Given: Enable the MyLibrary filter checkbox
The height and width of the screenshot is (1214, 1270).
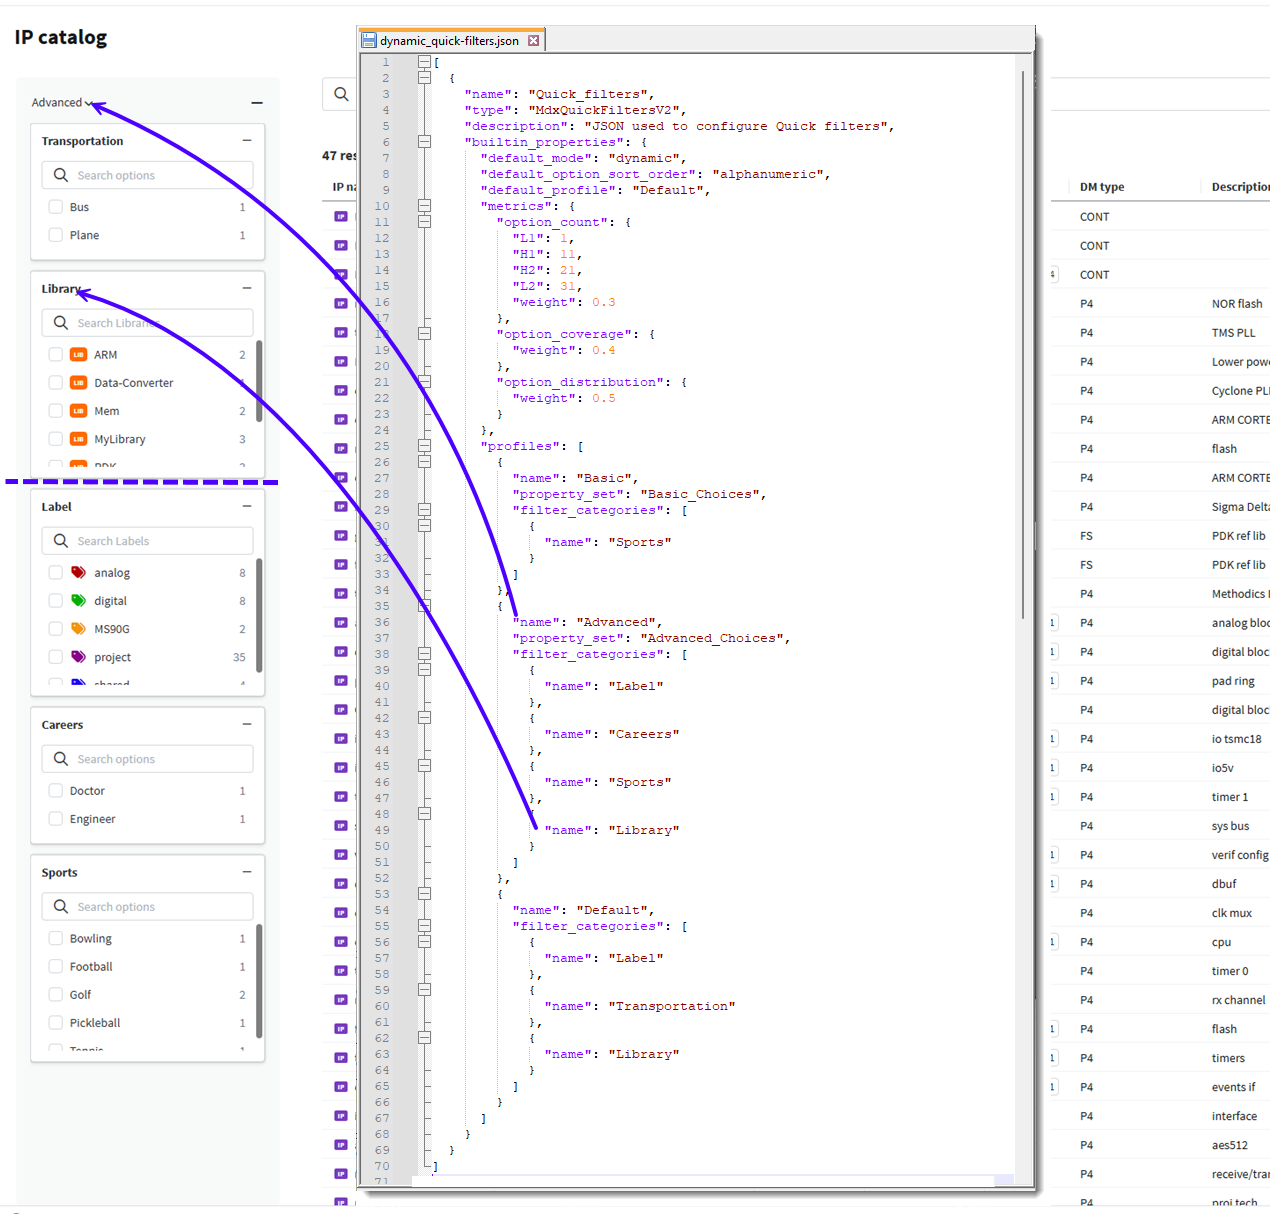Looking at the screenshot, I should click(x=55, y=438).
